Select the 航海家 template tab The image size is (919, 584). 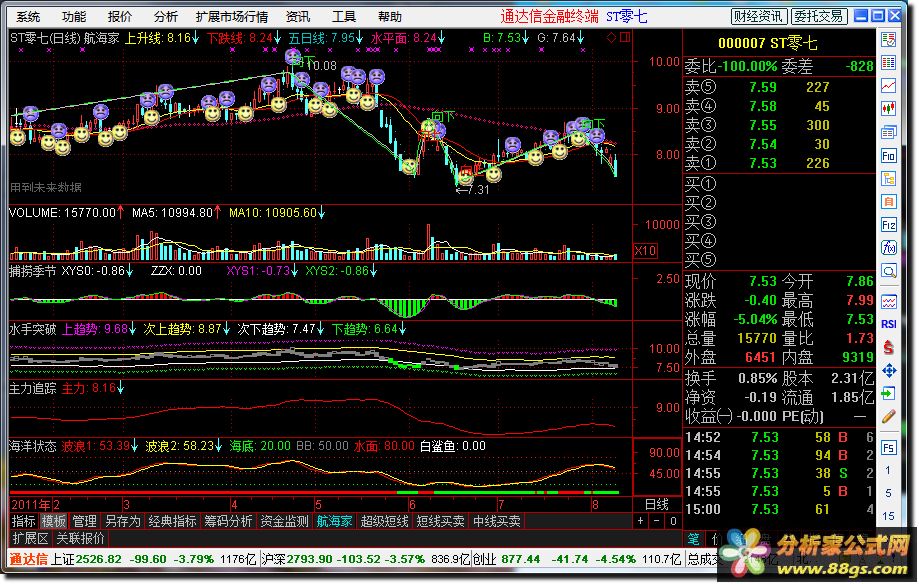335,521
